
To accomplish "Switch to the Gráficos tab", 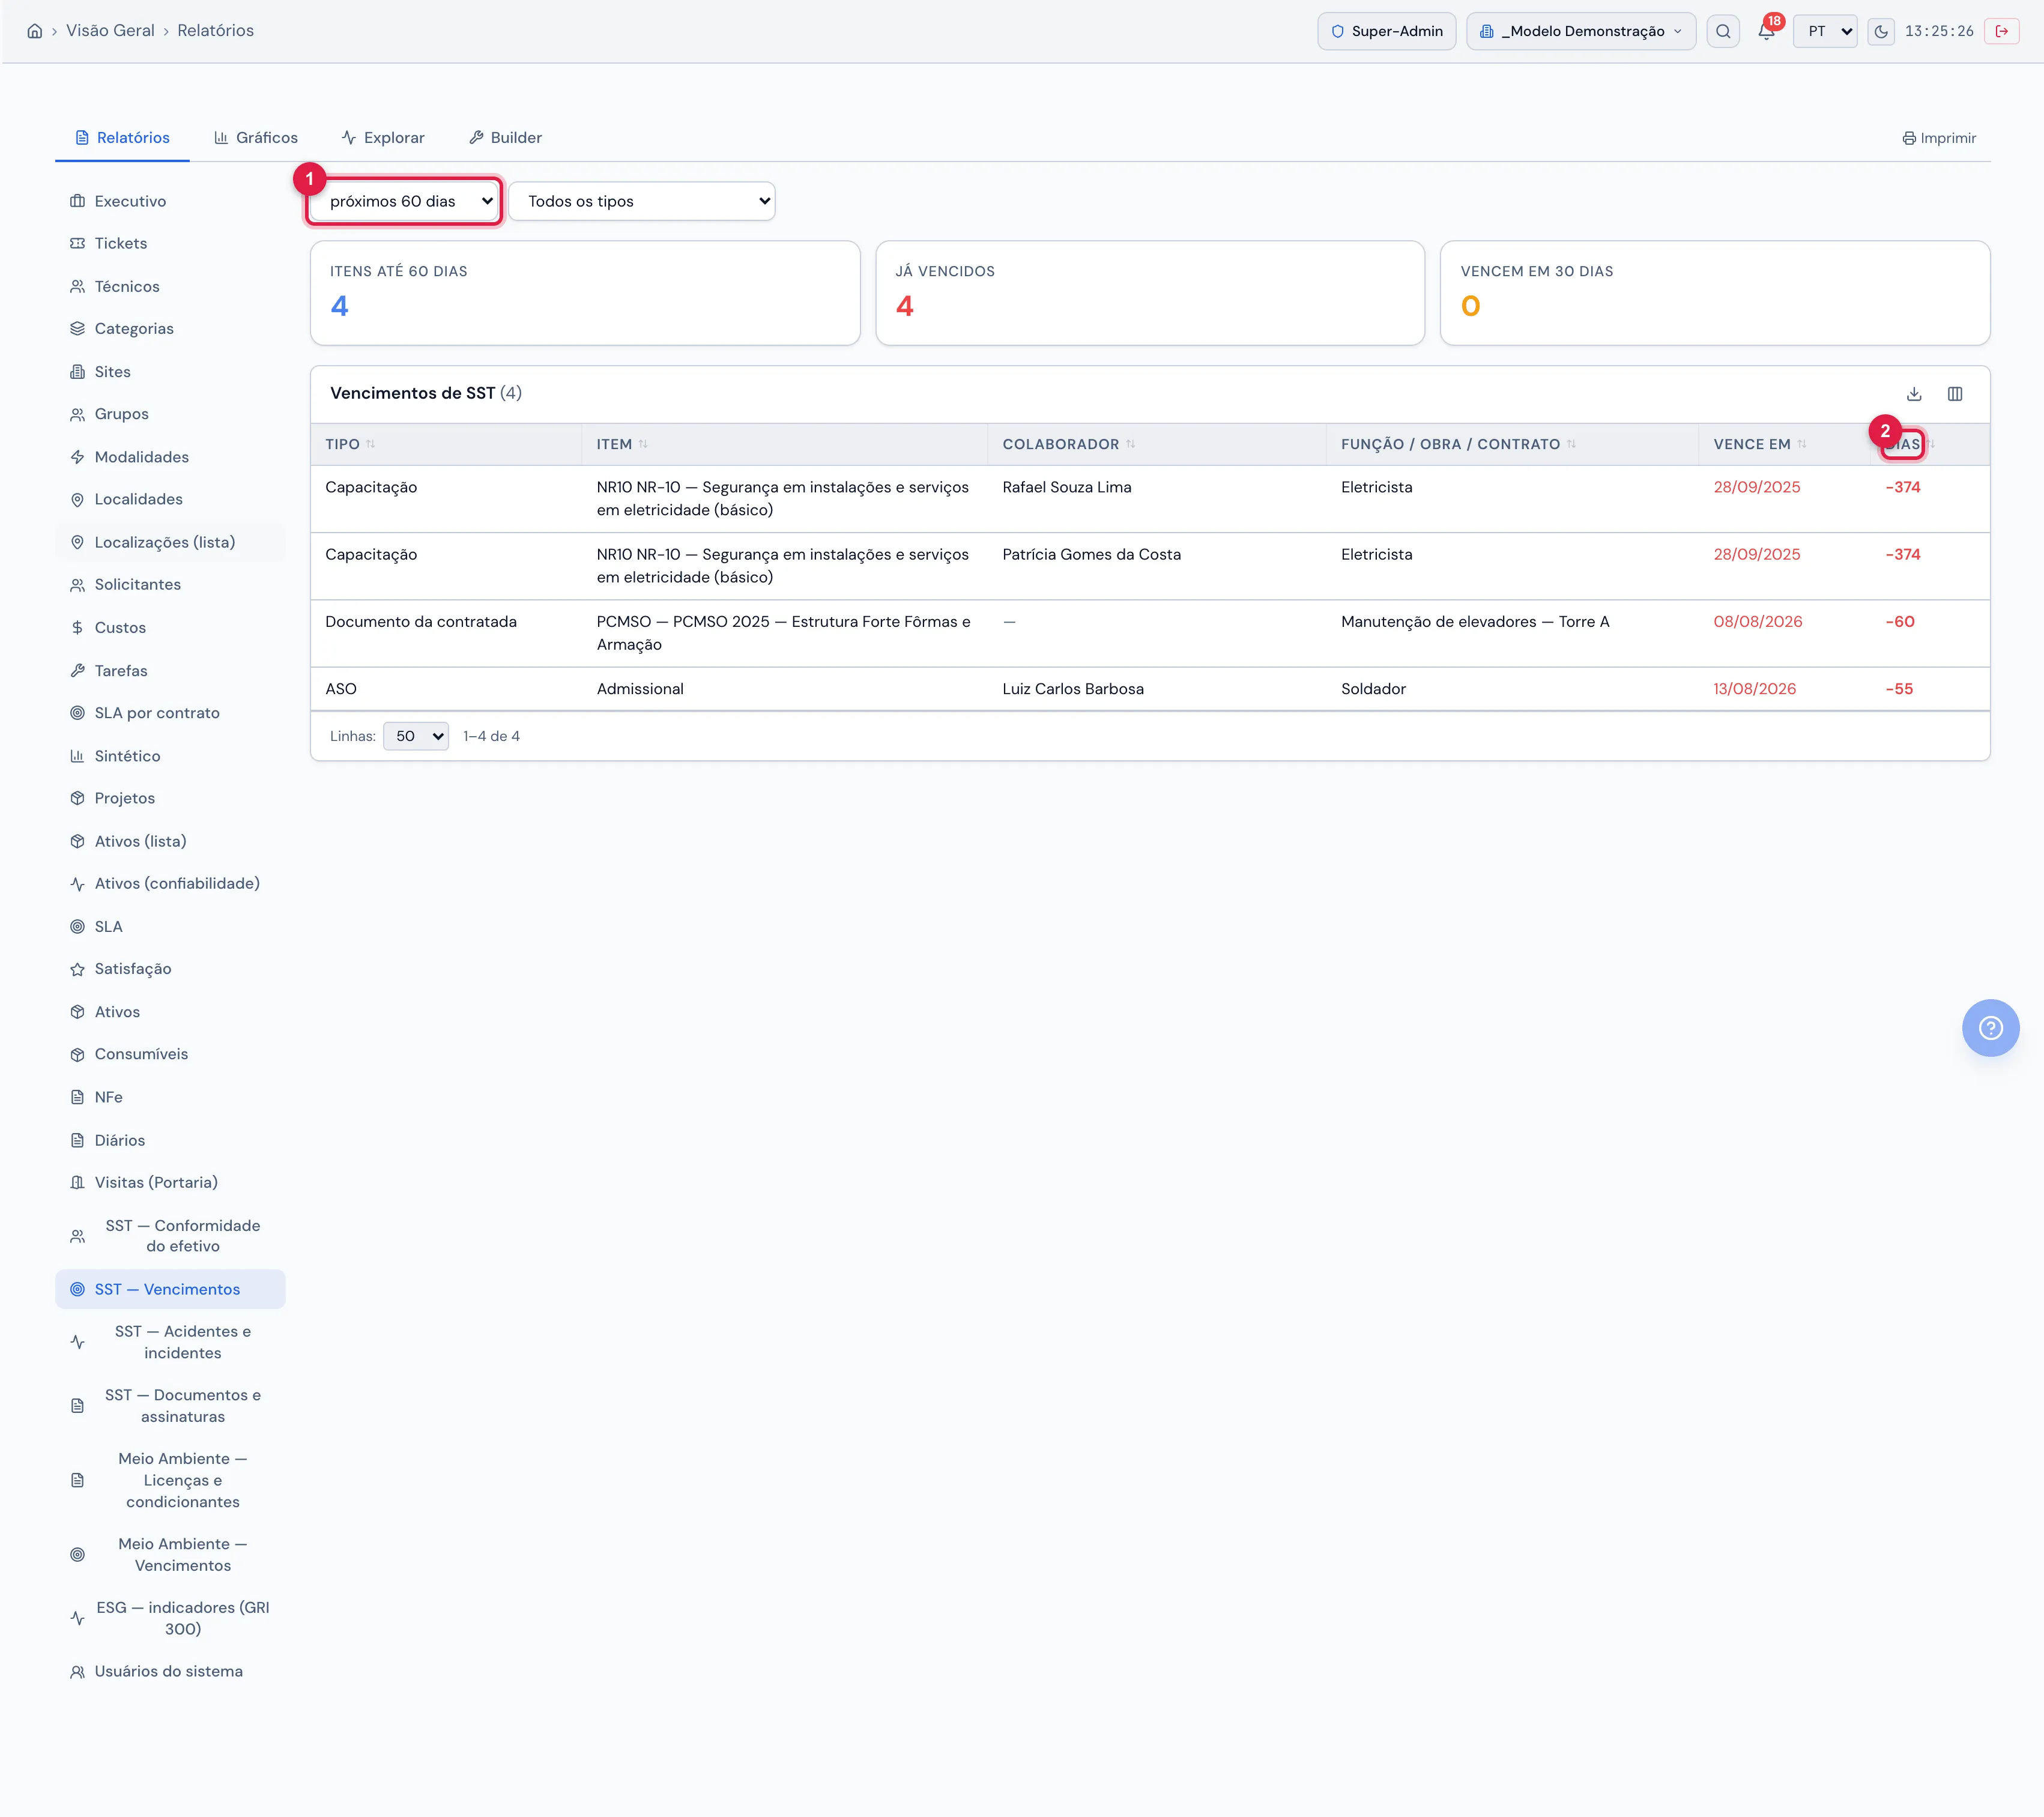I will tap(256, 138).
